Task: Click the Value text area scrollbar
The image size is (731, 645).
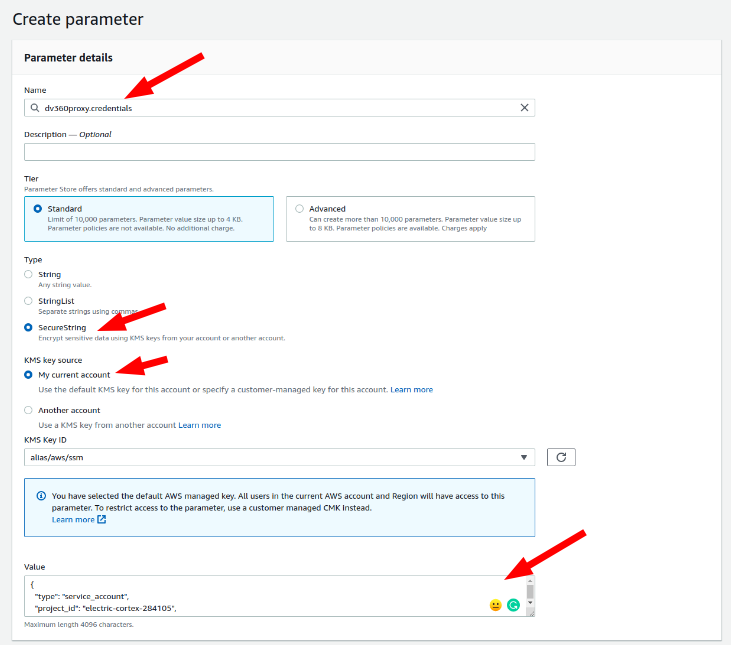Action: click(x=530, y=592)
